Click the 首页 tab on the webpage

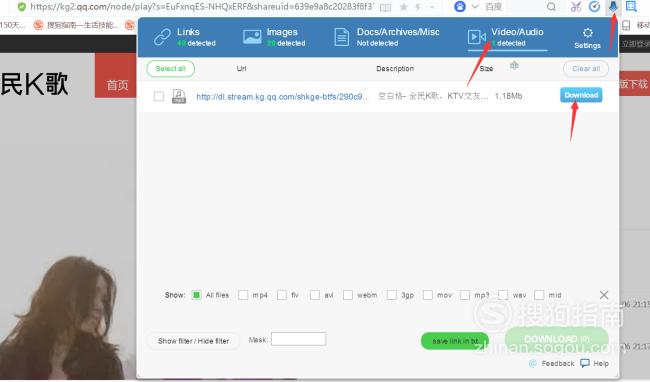click(117, 85)
